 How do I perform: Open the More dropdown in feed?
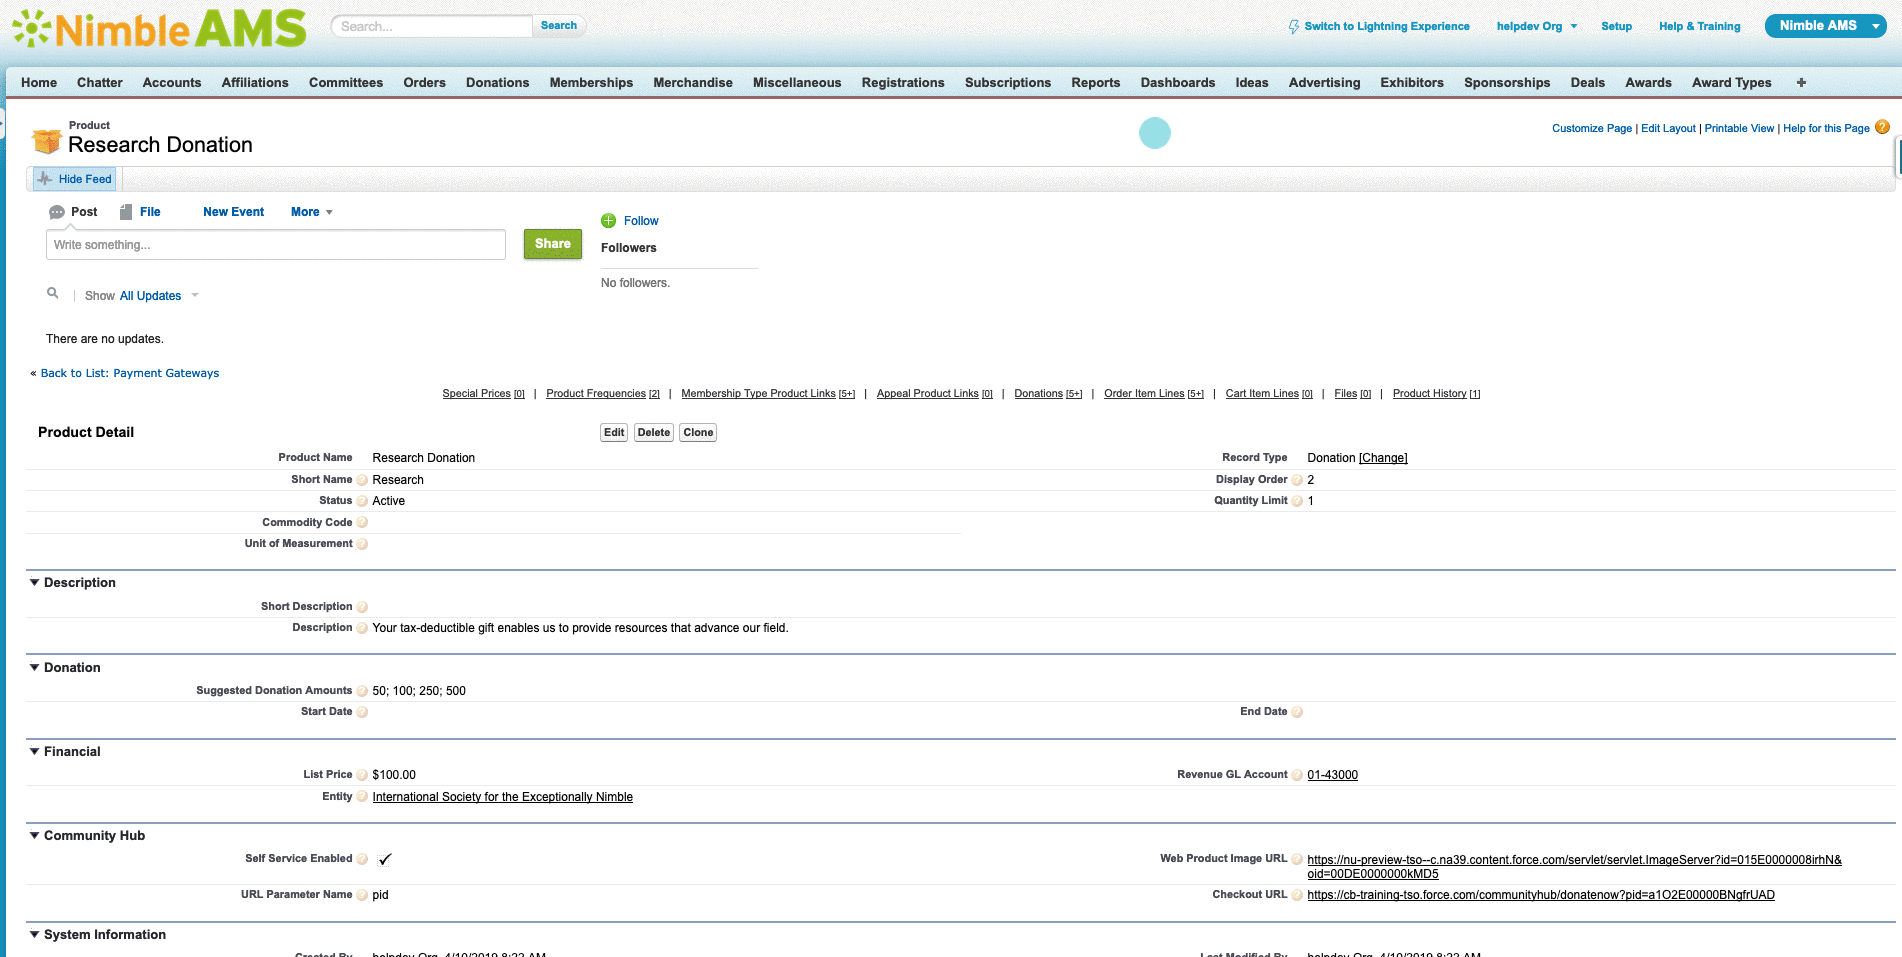[311, 212]
